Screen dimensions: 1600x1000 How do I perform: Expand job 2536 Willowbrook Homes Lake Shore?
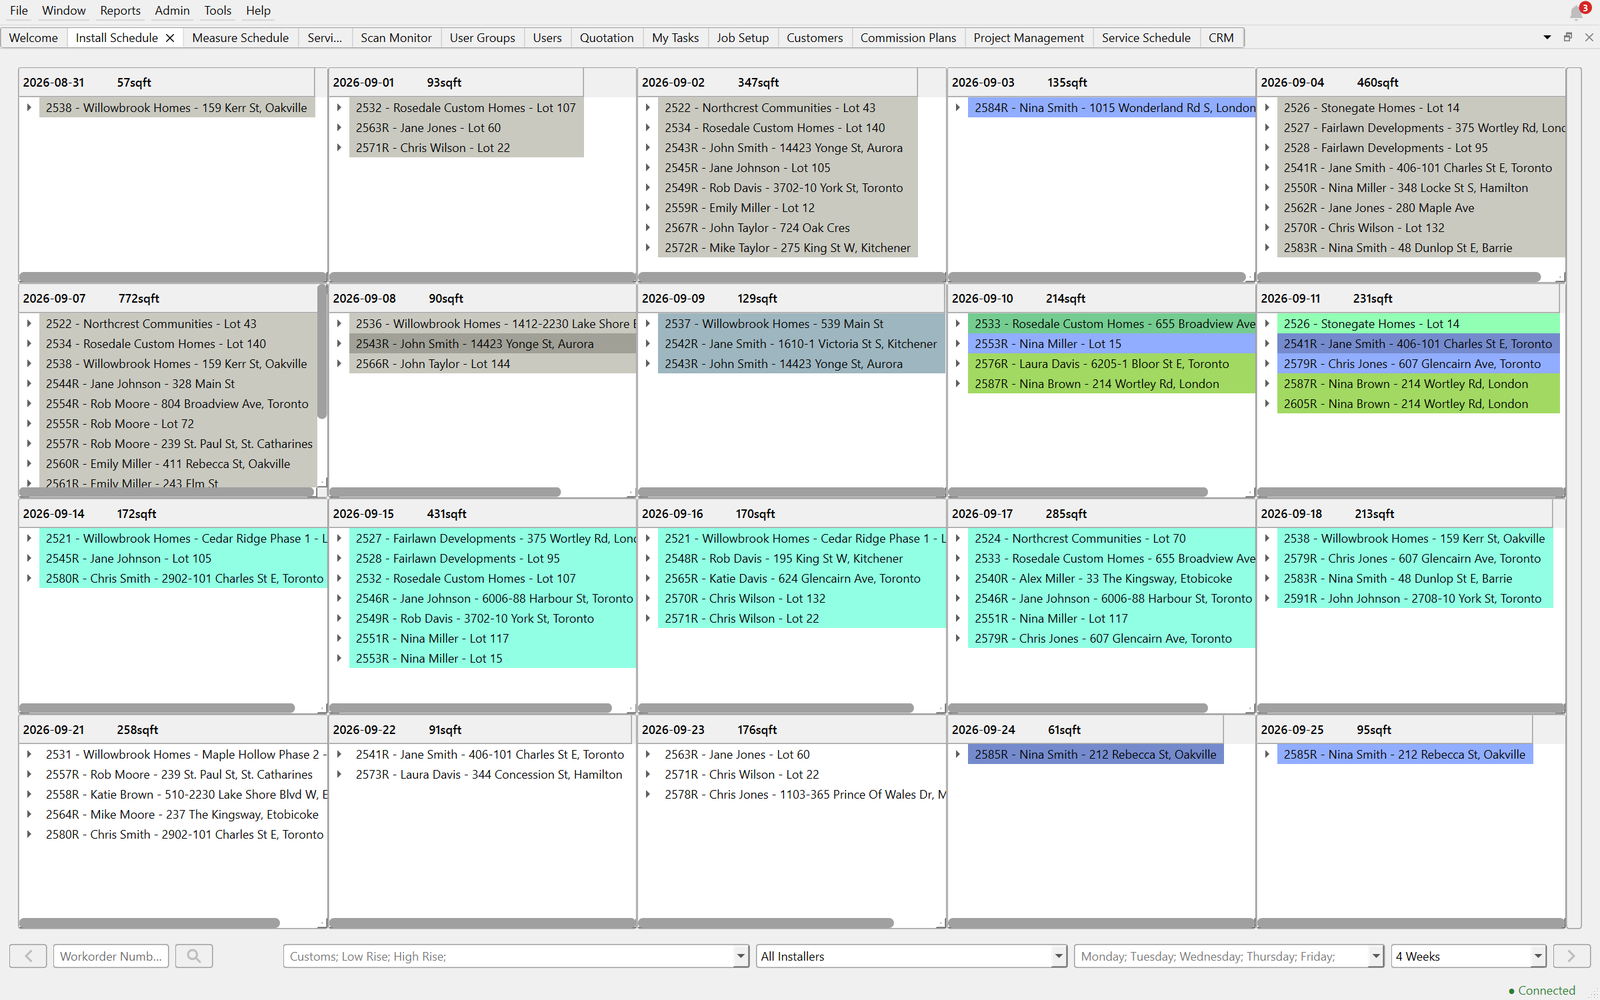339,324
